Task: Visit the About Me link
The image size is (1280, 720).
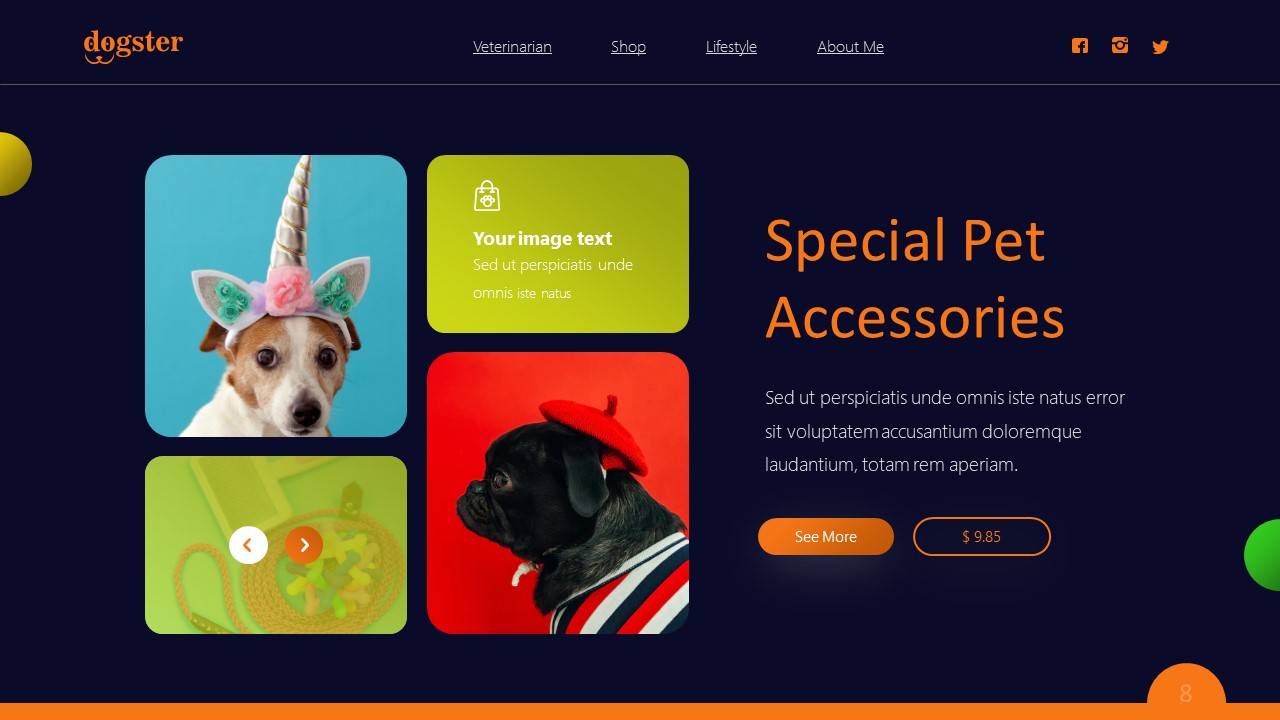Action: 850,47
